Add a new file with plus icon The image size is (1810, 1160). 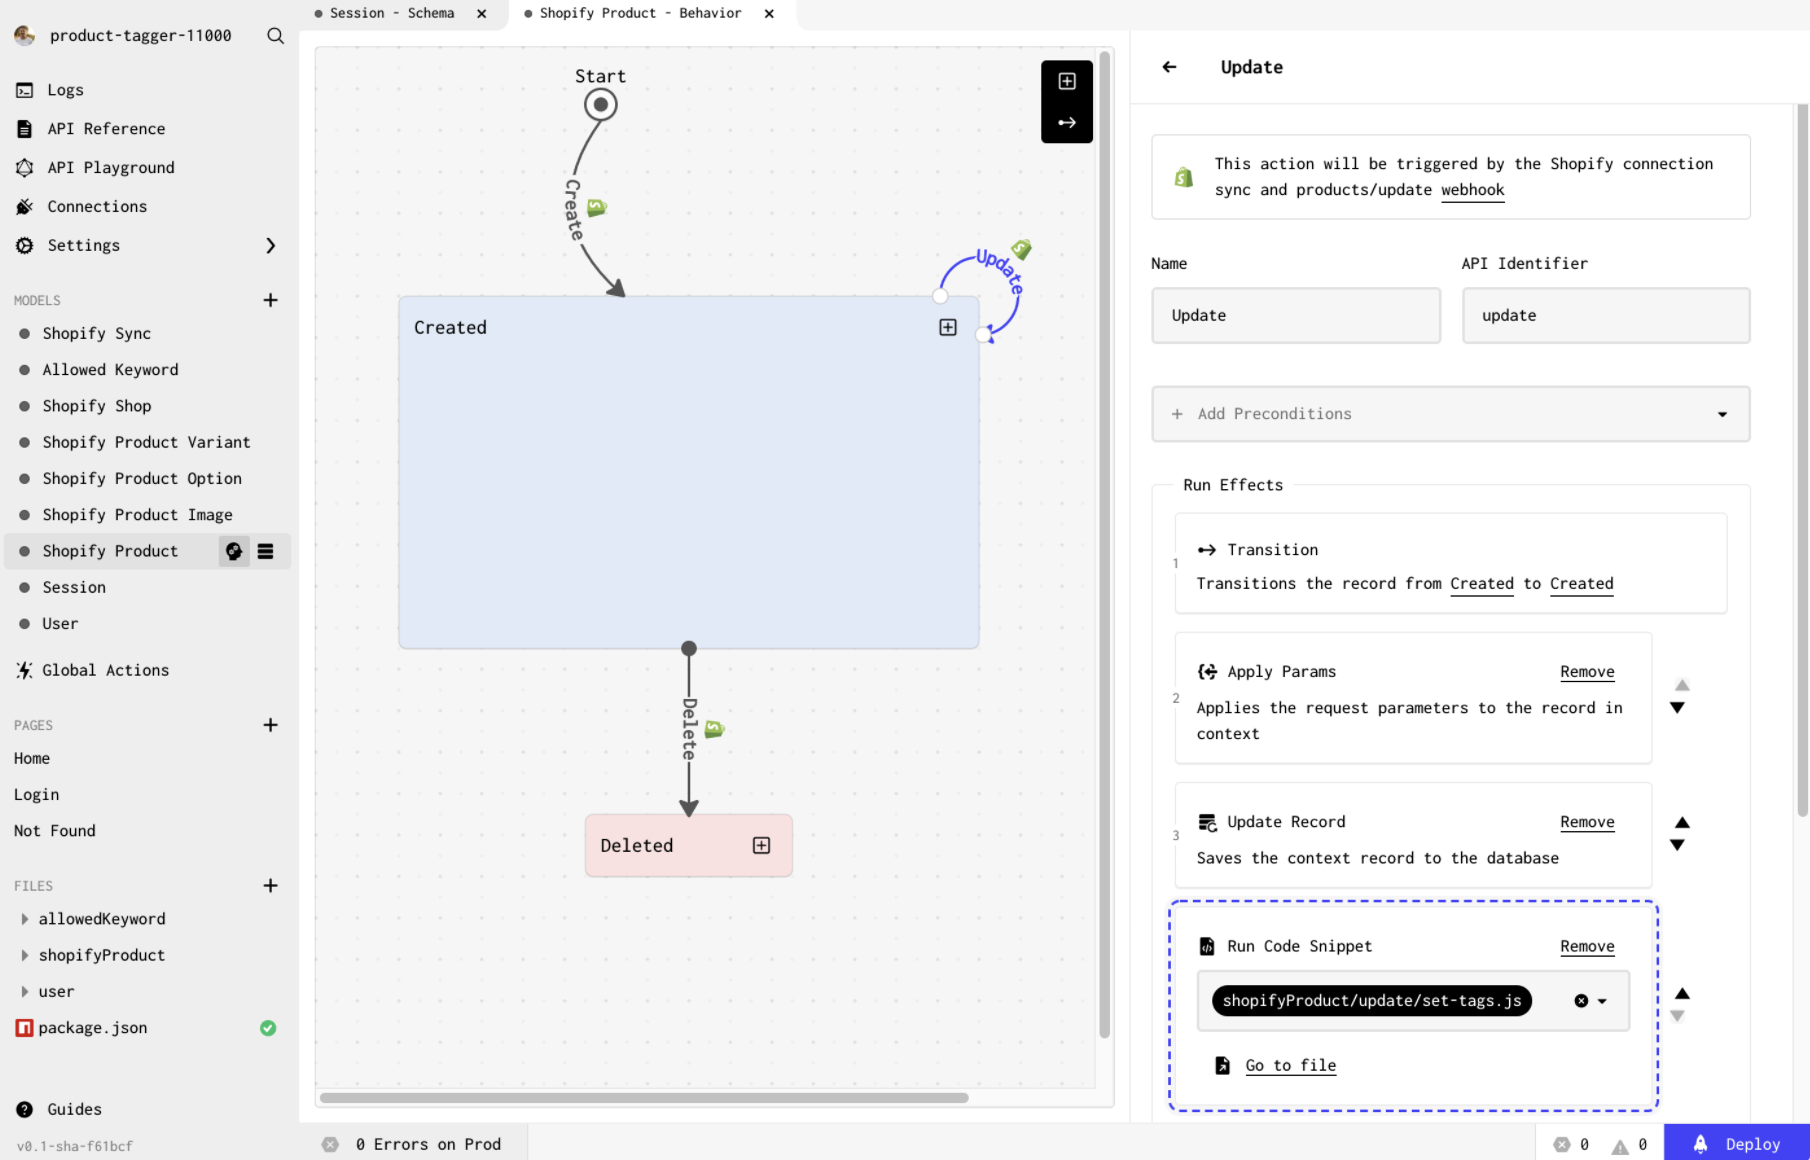(270, 886)
